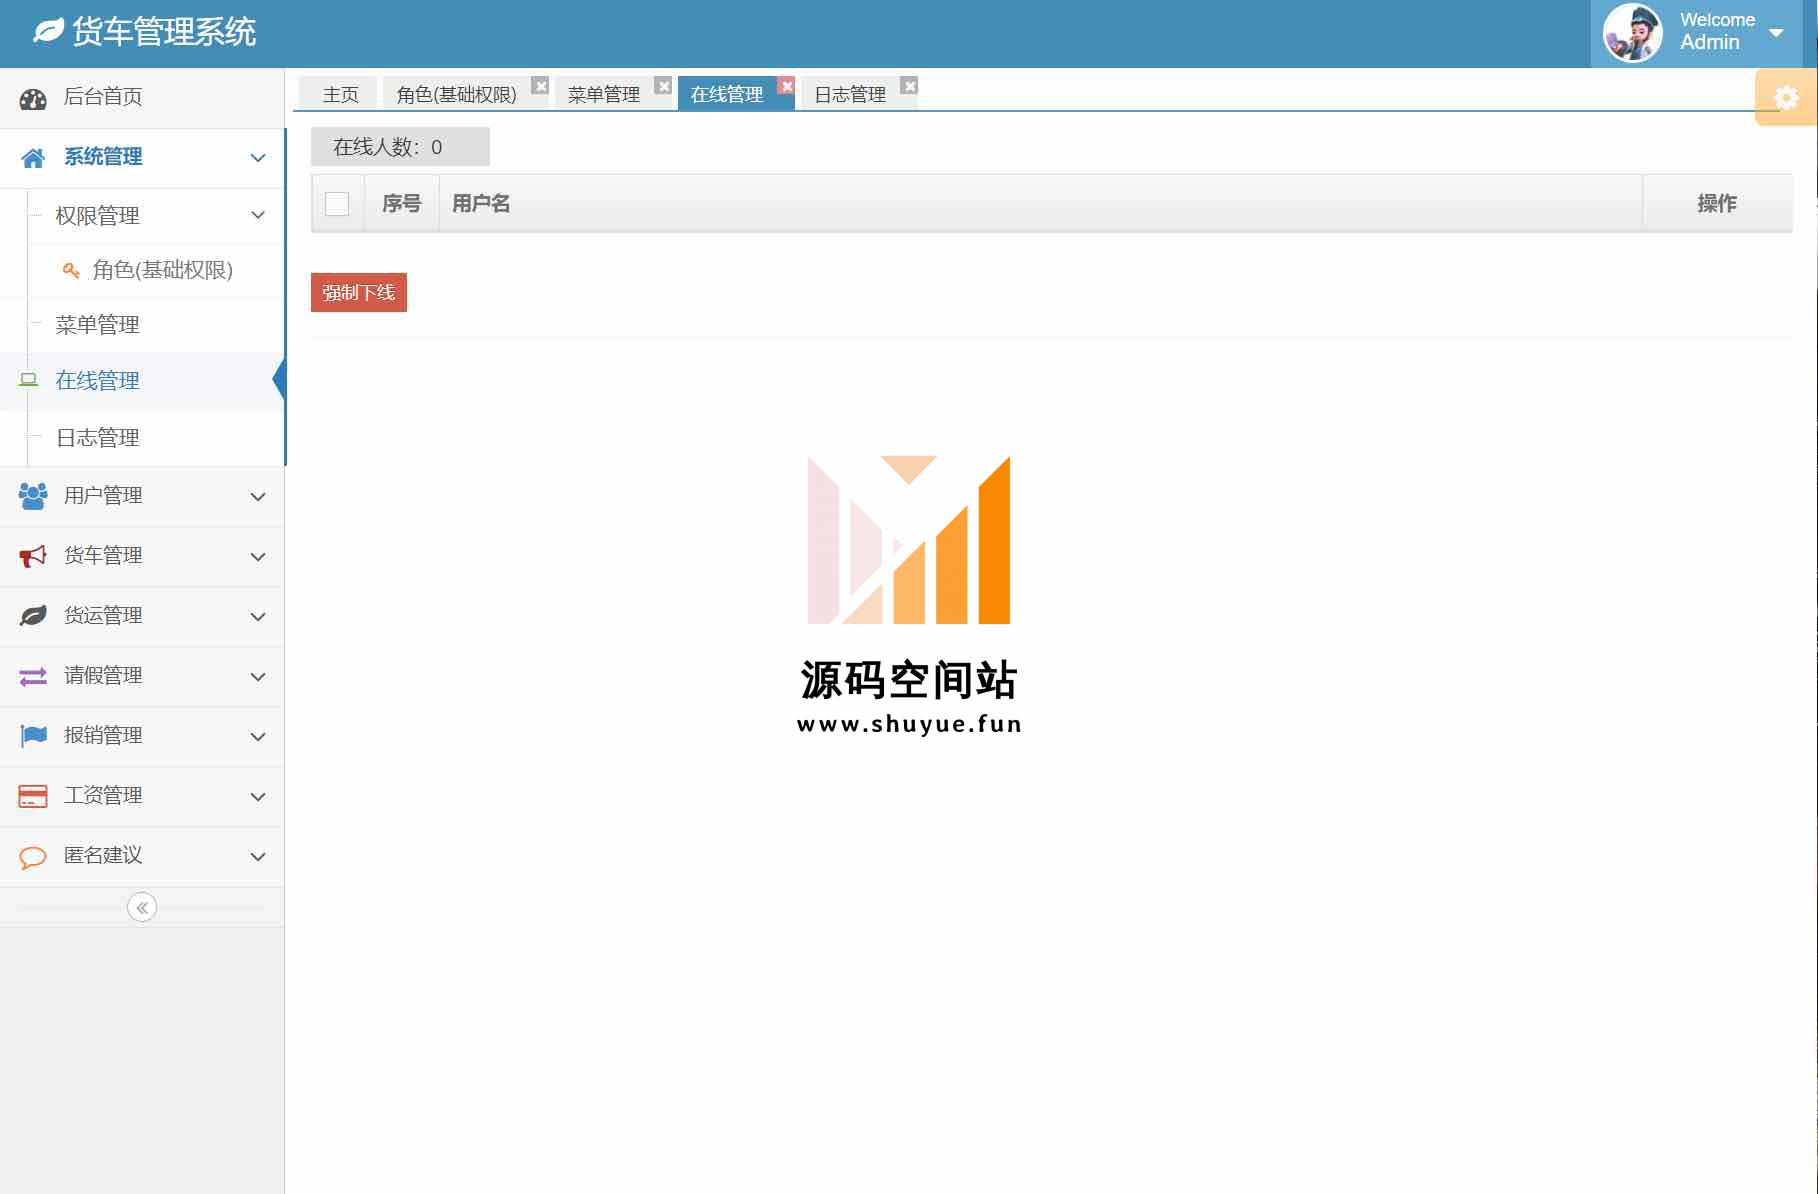Open the Welcome Admin user dropdown
Screen dimensions: 1818x1194
click(x=1776, y=33)
